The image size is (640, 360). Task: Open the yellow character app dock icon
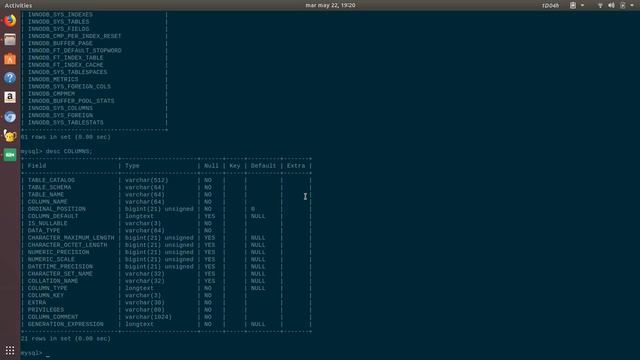[x=10, y=136]
